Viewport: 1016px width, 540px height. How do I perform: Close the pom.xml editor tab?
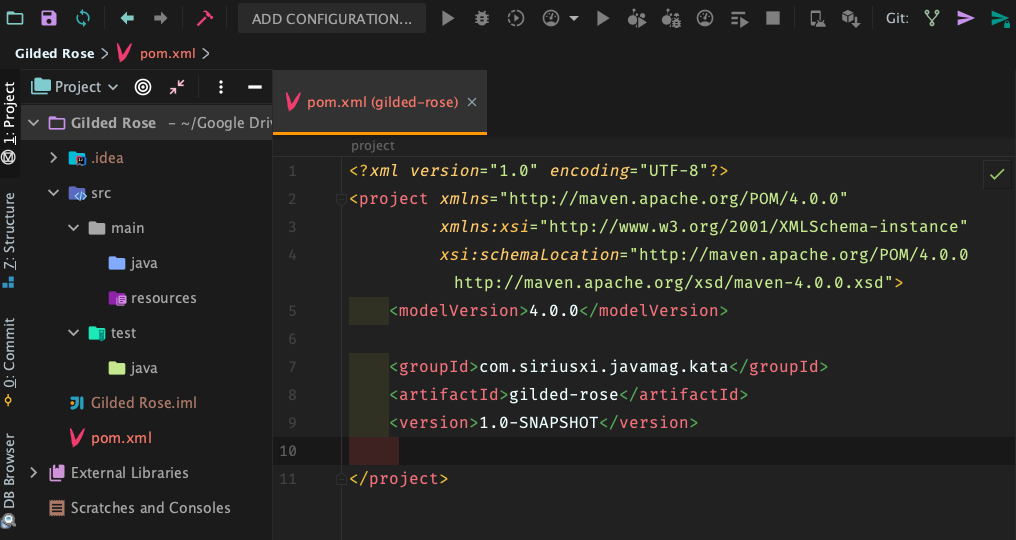(x=472, y=102)
